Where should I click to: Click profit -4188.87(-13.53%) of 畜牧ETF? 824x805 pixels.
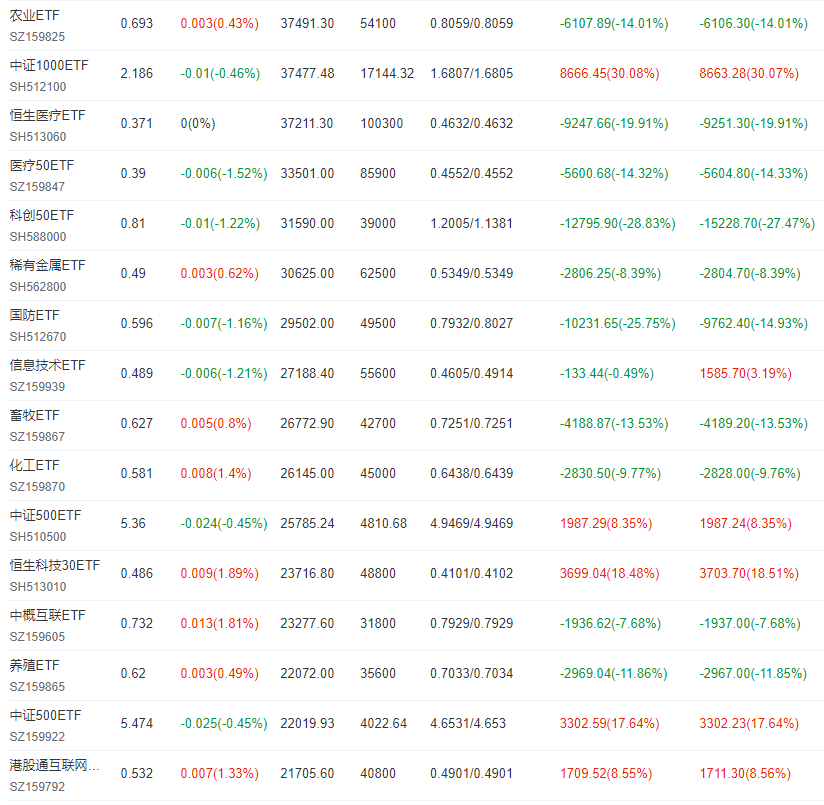tap(614, 424)
